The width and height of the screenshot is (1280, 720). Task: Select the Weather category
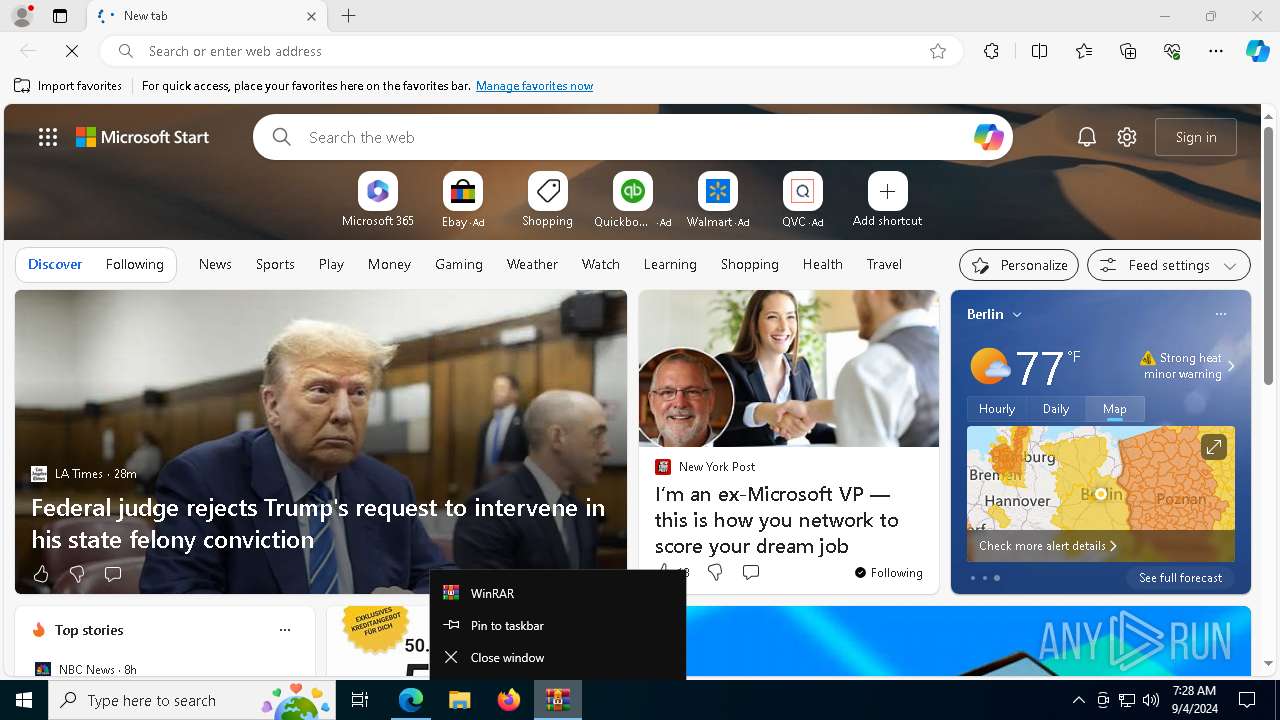click(532, 264)
